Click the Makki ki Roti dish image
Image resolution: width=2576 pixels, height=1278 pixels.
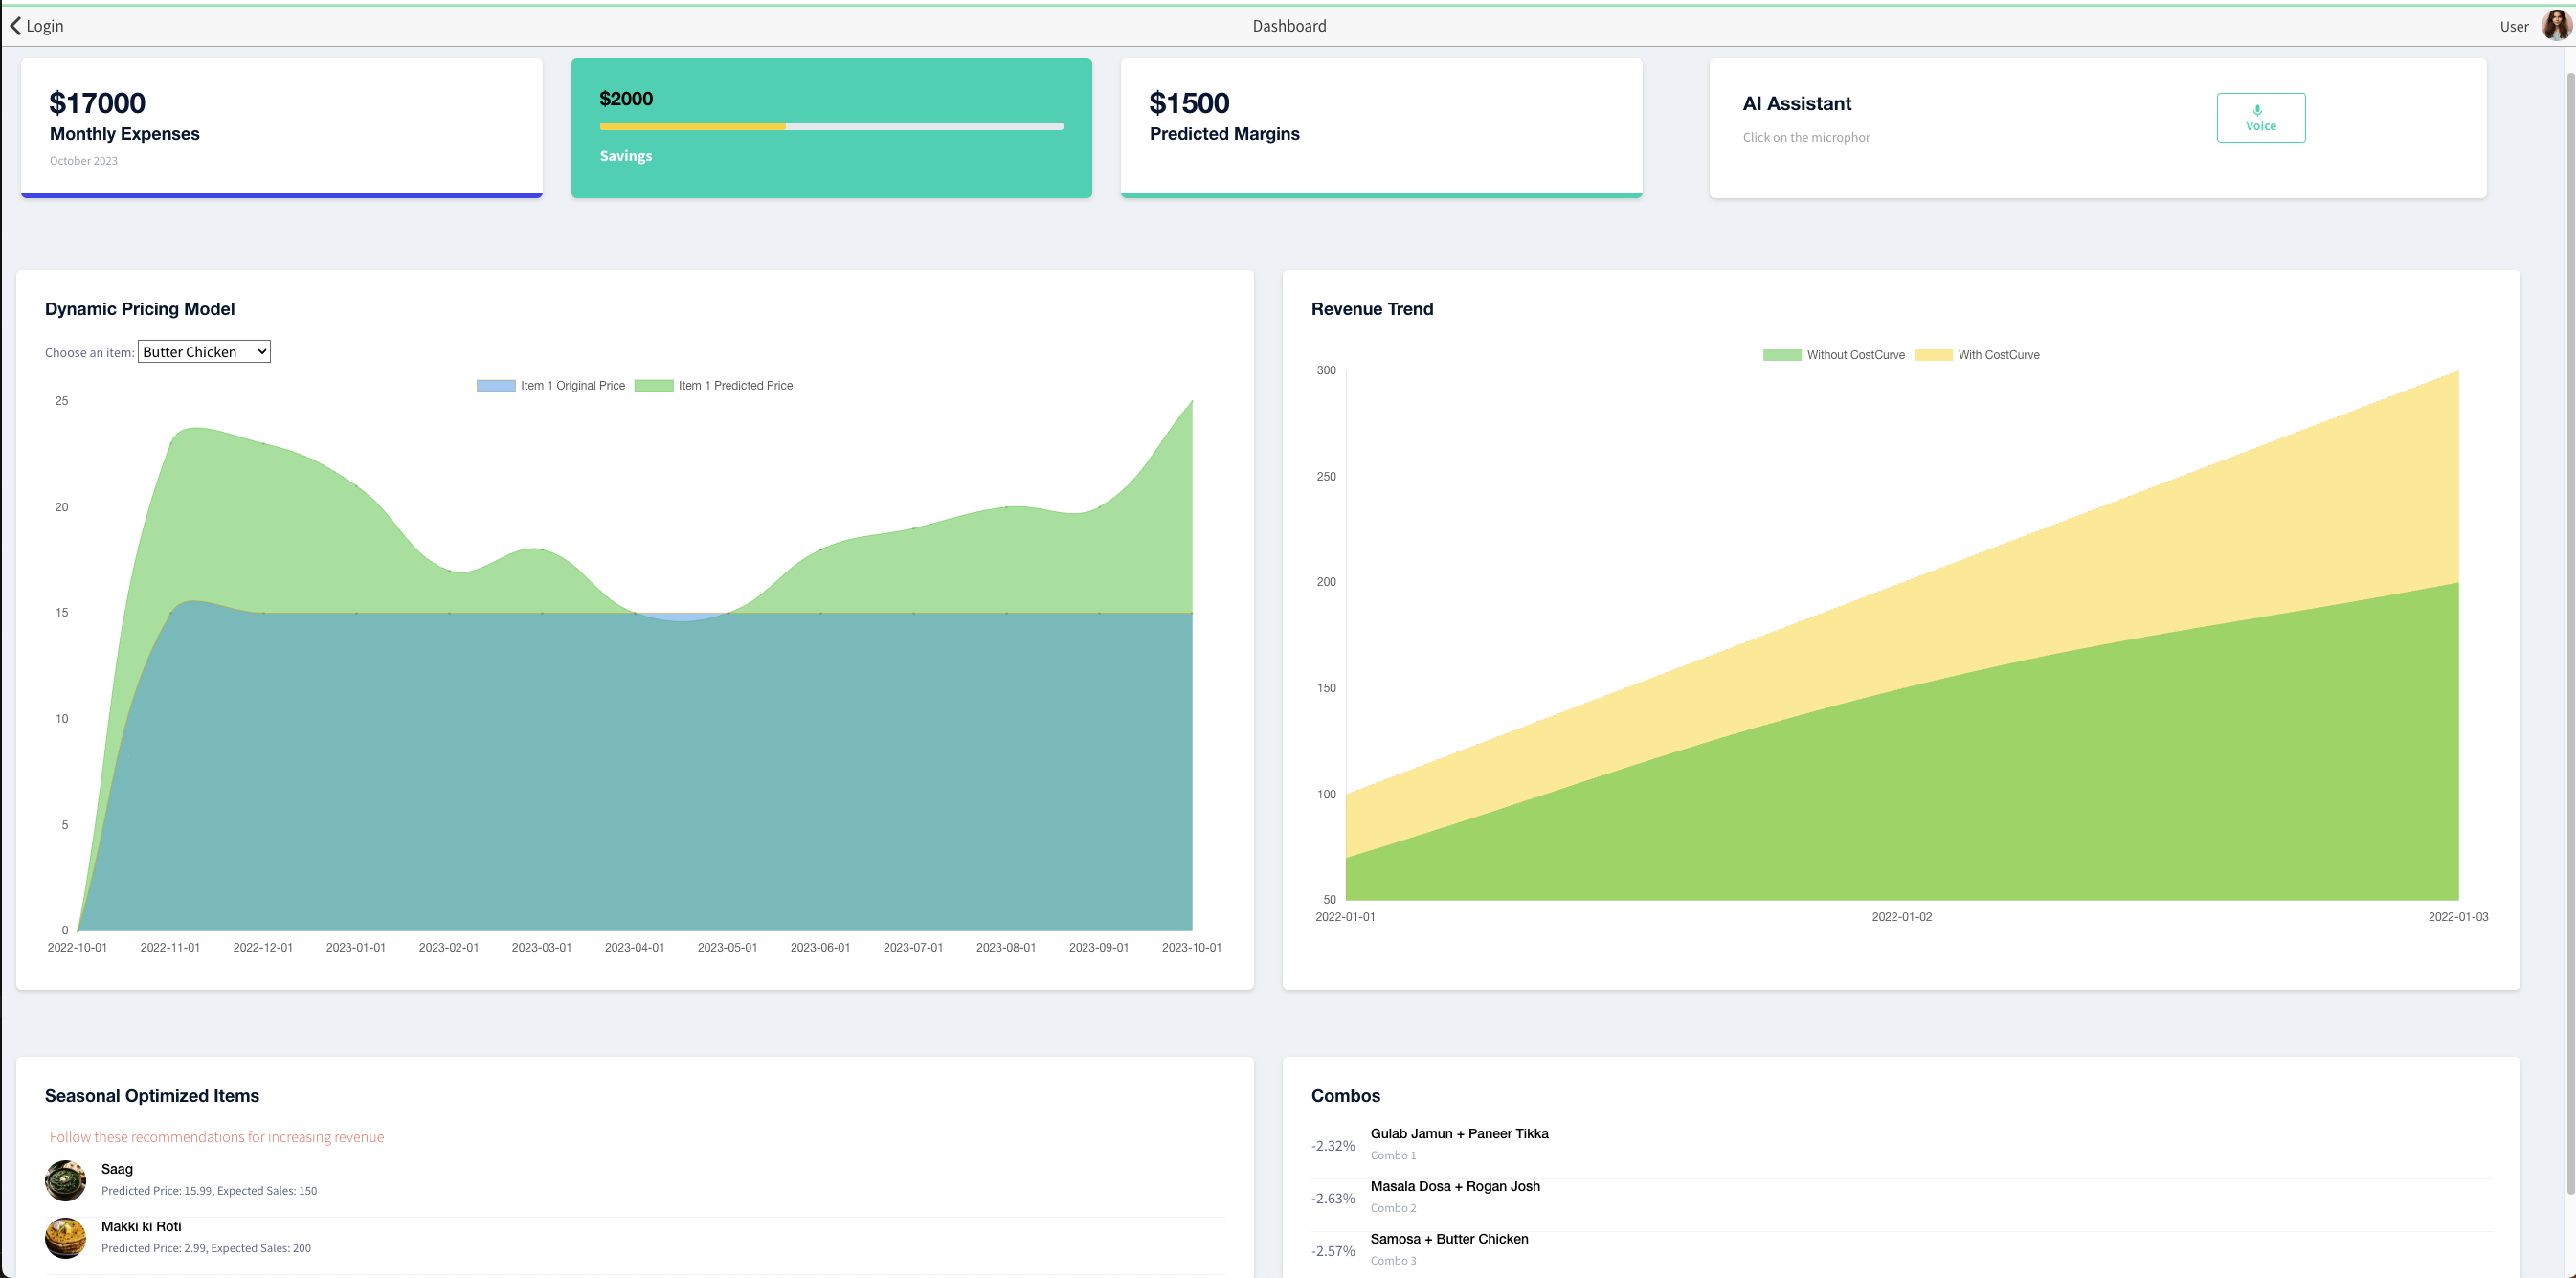[x=65, y=1237]
